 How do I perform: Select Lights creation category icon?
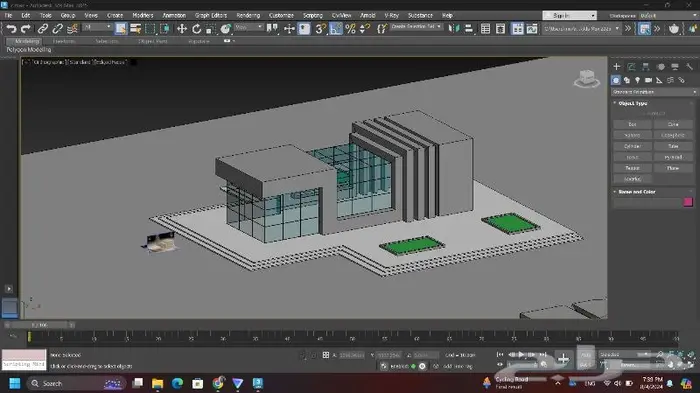[638, 80]
